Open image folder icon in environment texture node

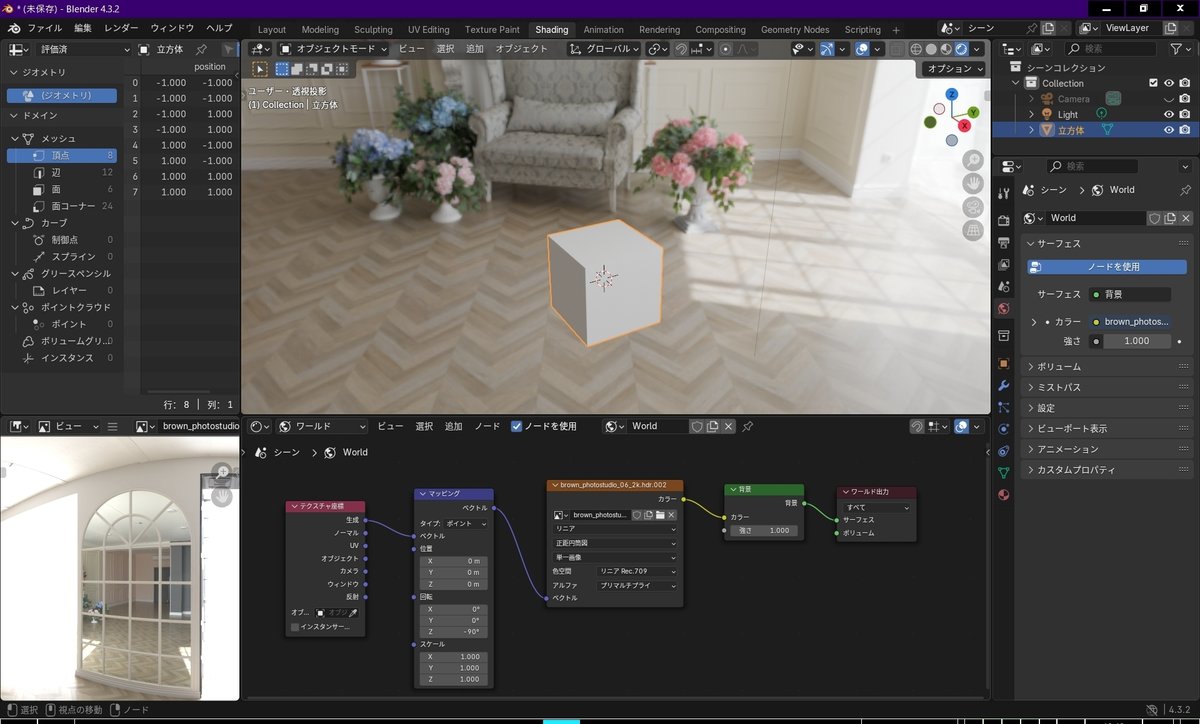click(x=659, y=515)
